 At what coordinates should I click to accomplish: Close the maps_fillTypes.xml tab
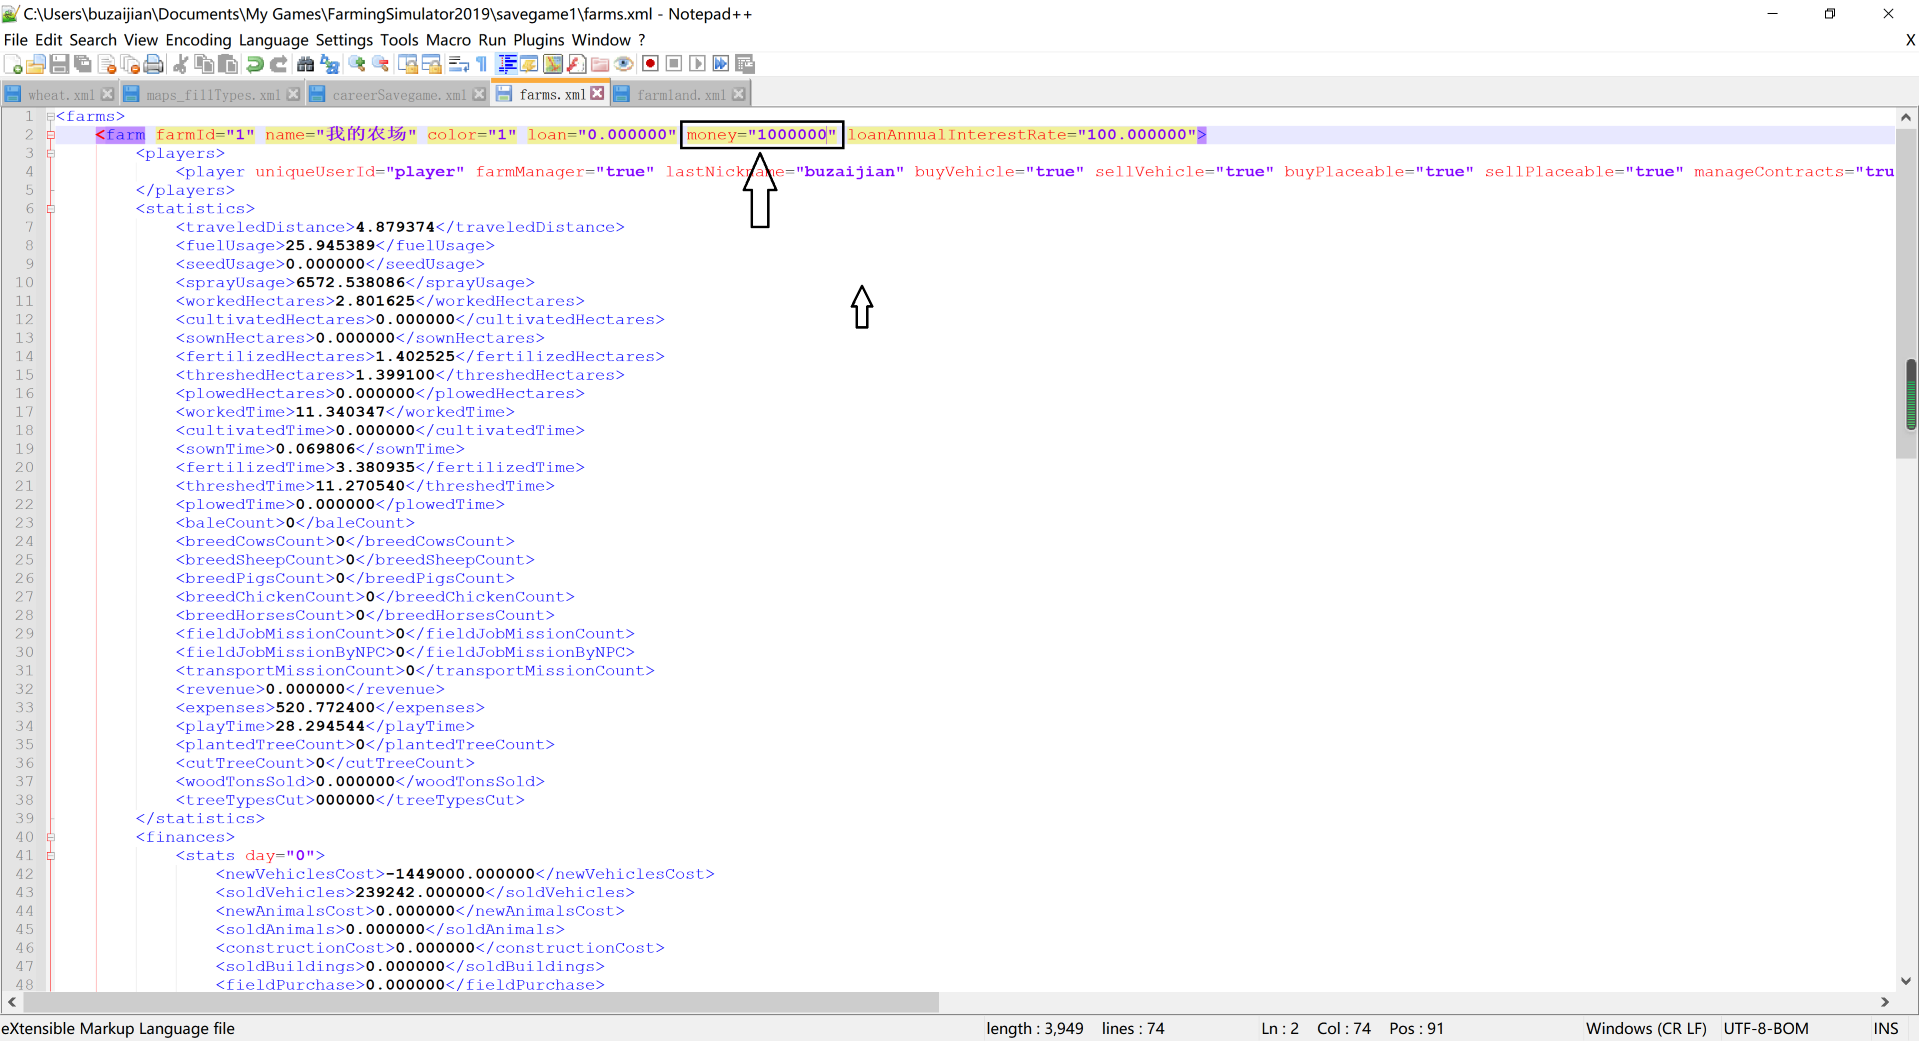pos(293,94)
